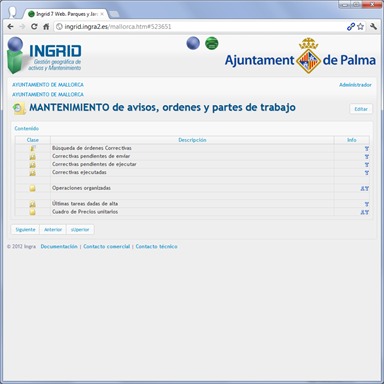Open the Contacto técnico link
384x384 pixels.
point(156,247)
